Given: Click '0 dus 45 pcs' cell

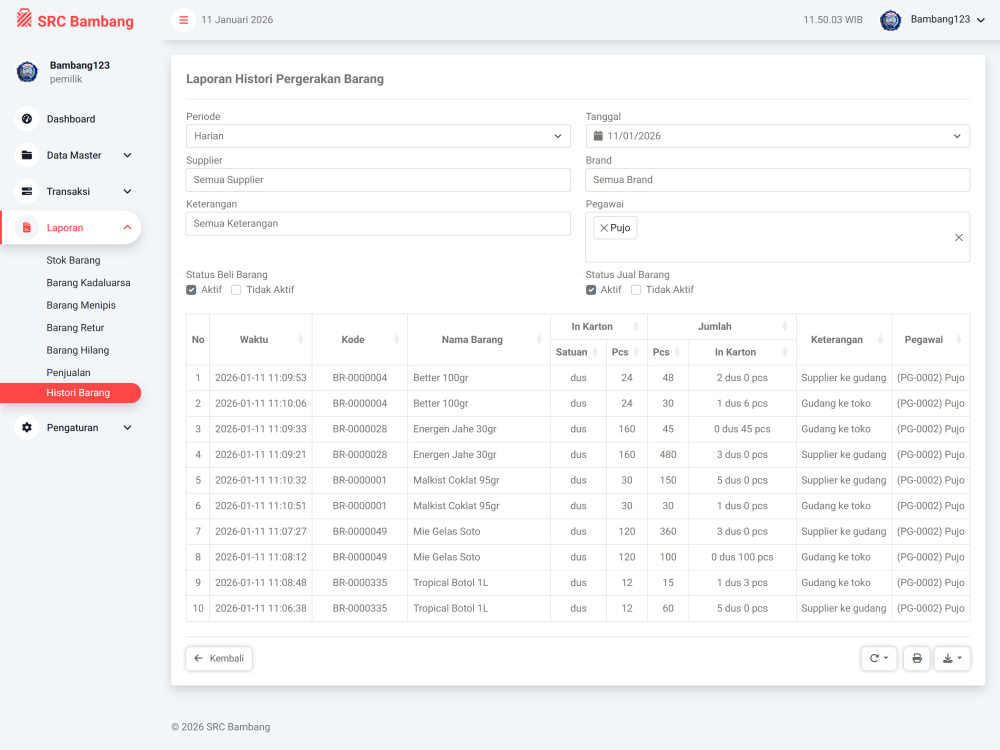Looking at the screenshot, I should click(742, 429).
